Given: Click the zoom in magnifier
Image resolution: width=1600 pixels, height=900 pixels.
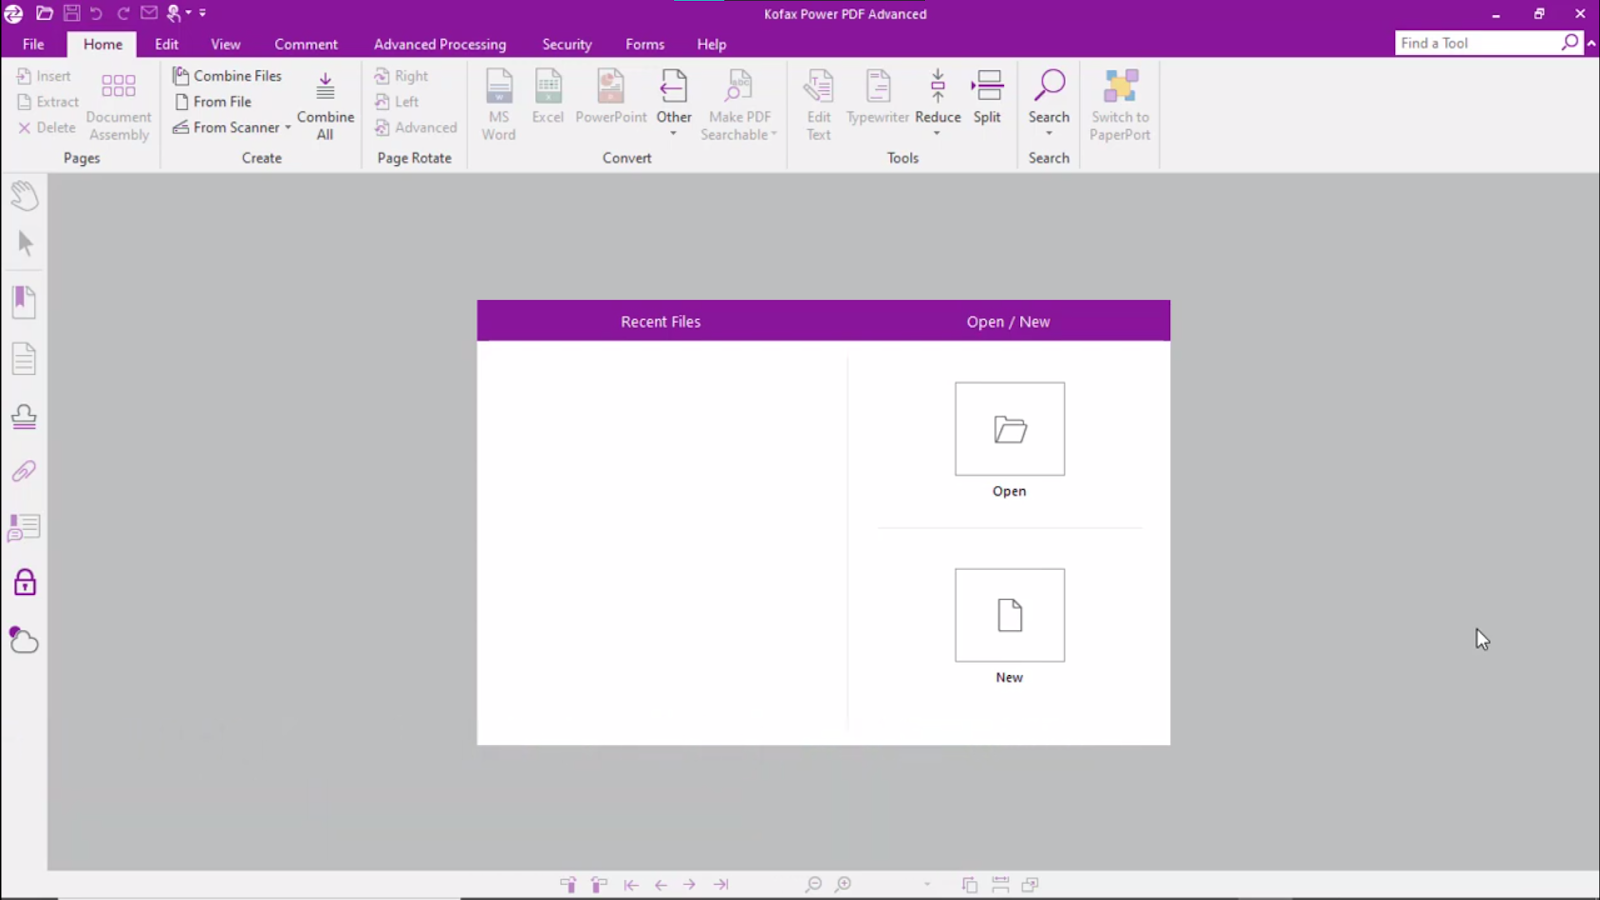Looking at the screenshot, I should (x=844, y=885).
